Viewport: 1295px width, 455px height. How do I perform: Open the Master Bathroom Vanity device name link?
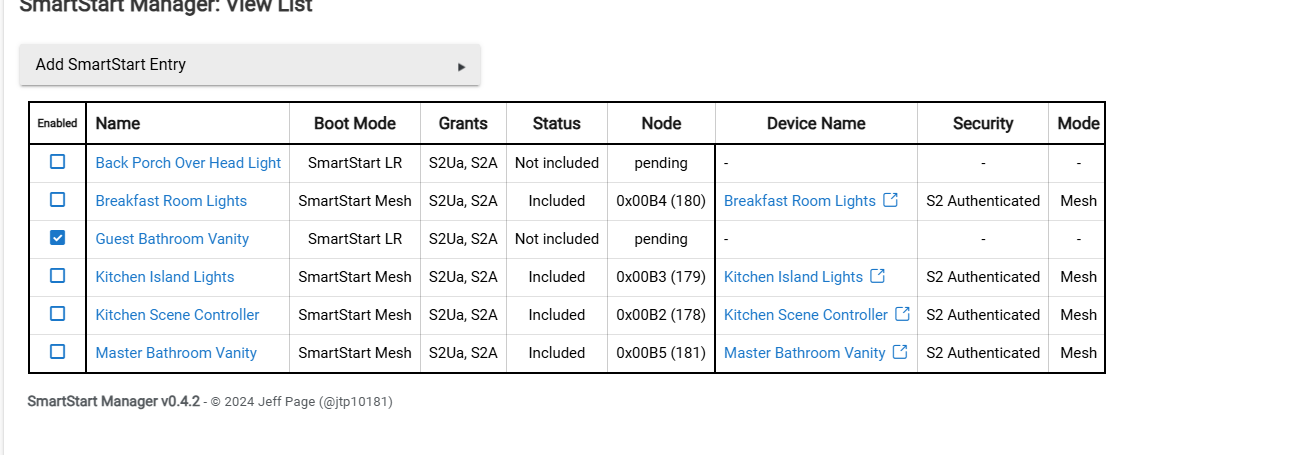[x=804, y=353]
